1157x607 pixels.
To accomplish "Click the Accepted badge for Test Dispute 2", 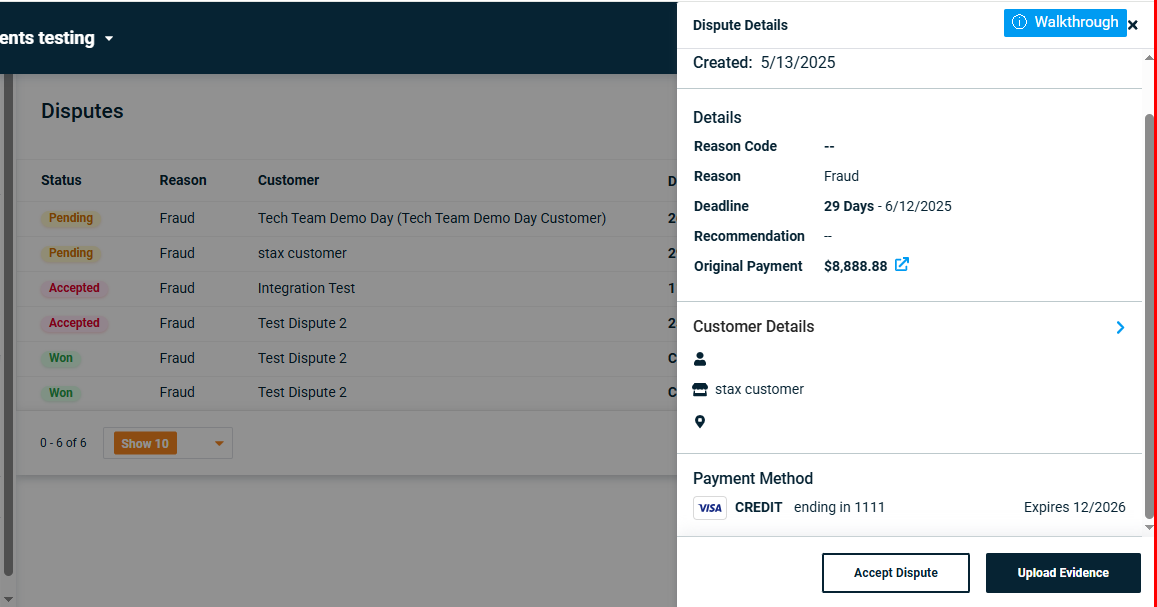I will [74, 323].
